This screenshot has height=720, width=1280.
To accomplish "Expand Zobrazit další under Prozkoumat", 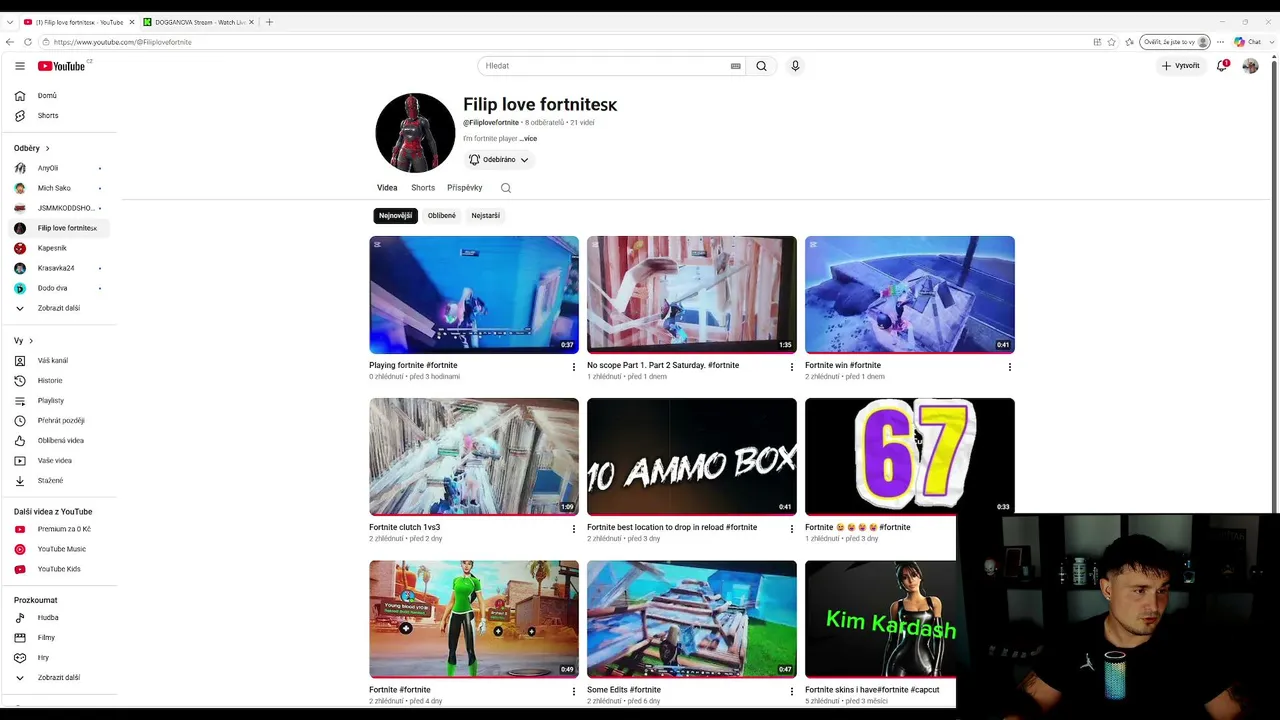I will tap(60, 678).
